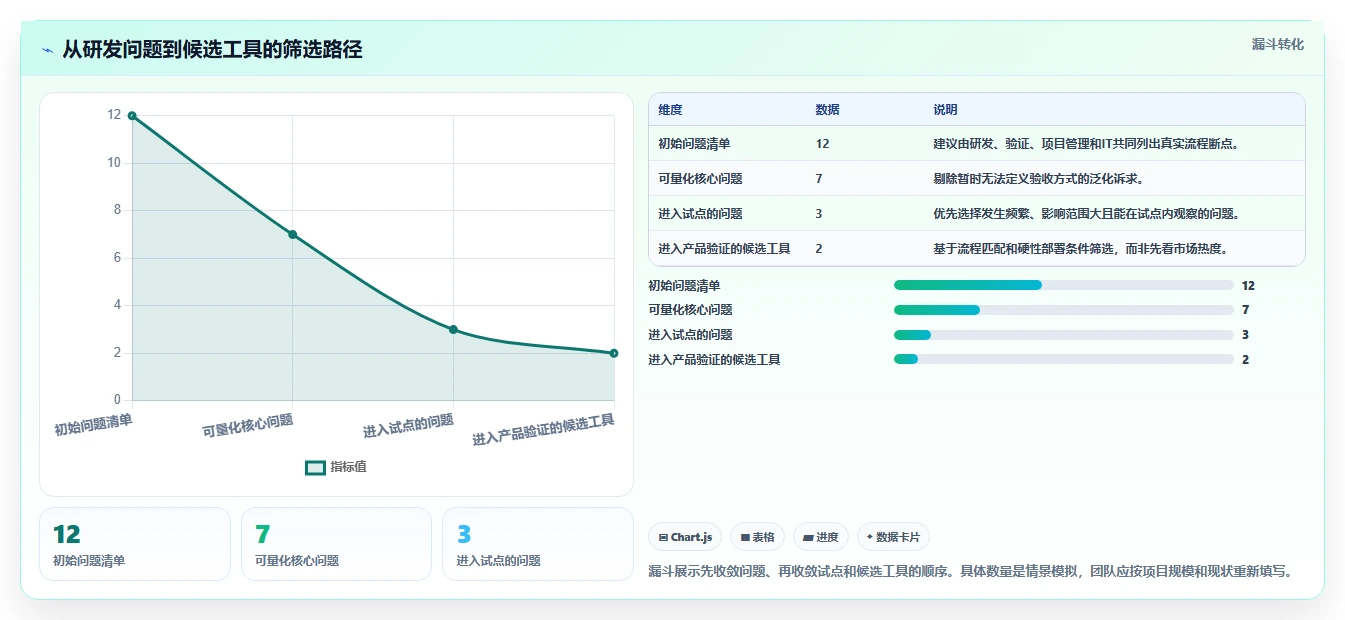Click the chart data point for 可量化核心问题
Image resolution: width=1345 pixels, height=620 pixels.
point(293,234)
